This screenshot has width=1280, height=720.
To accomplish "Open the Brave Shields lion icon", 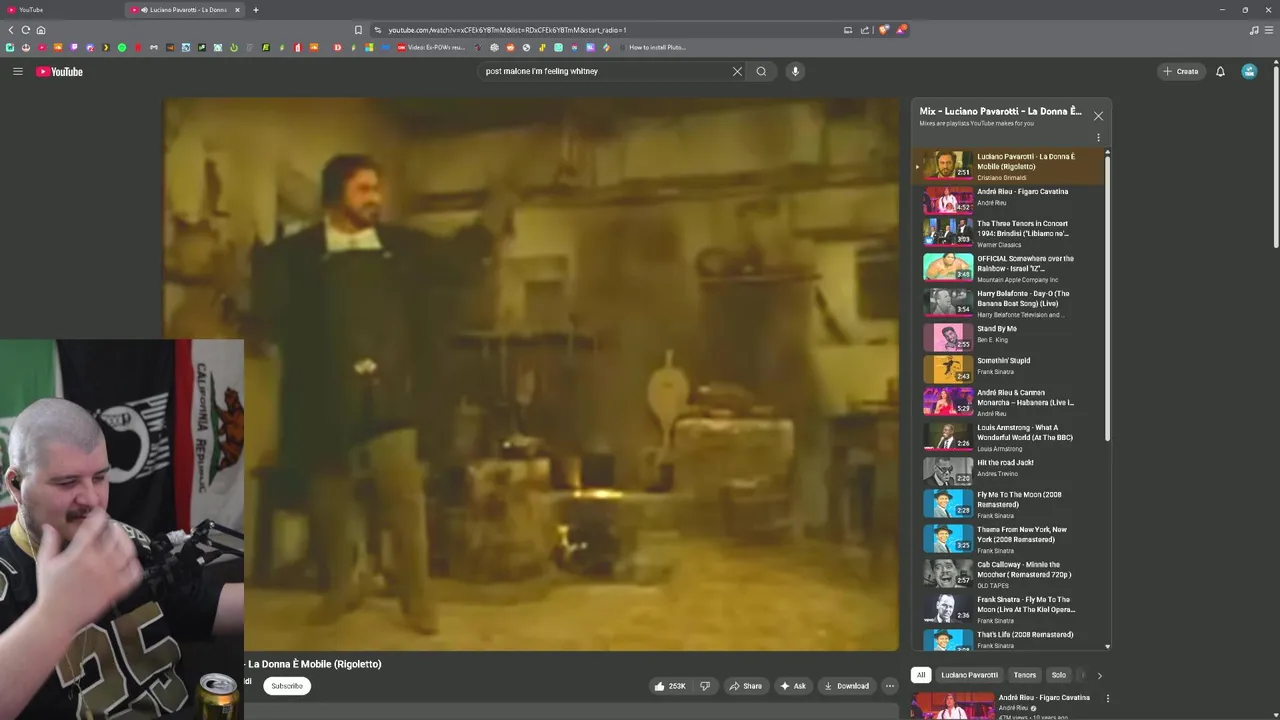I will click(x=883, y=30).
